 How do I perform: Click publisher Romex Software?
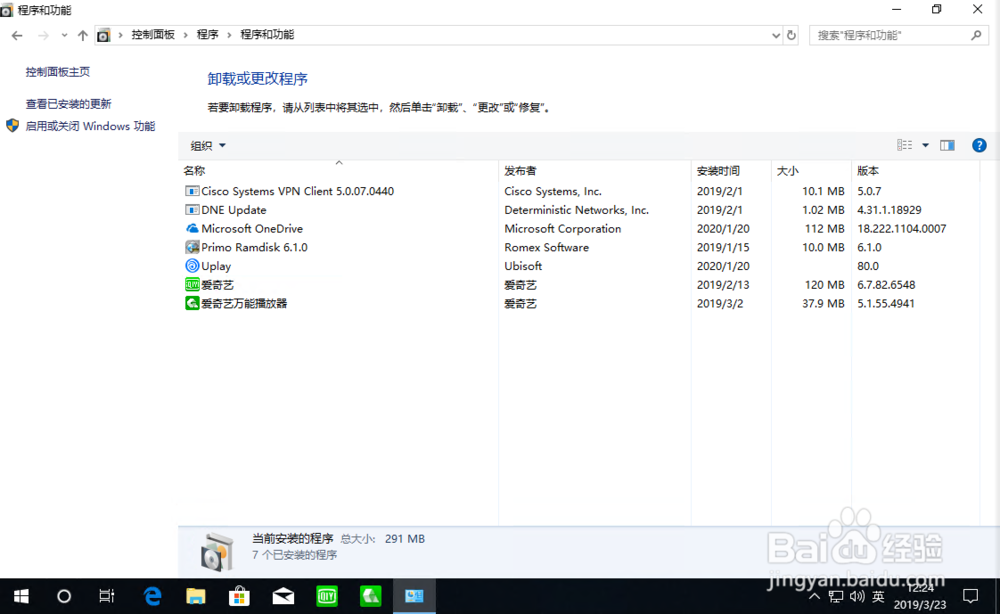point(546,247)
